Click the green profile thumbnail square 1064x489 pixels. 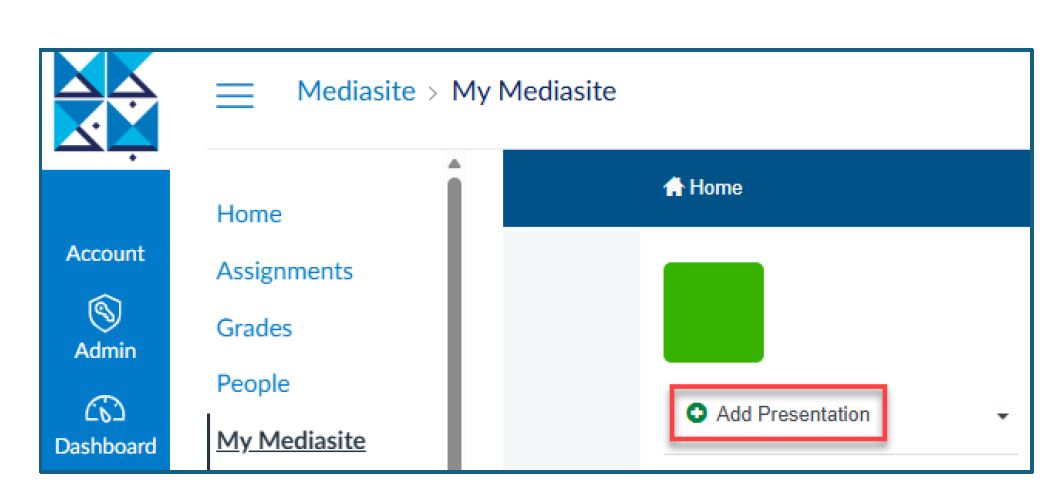tap(713, 312)
